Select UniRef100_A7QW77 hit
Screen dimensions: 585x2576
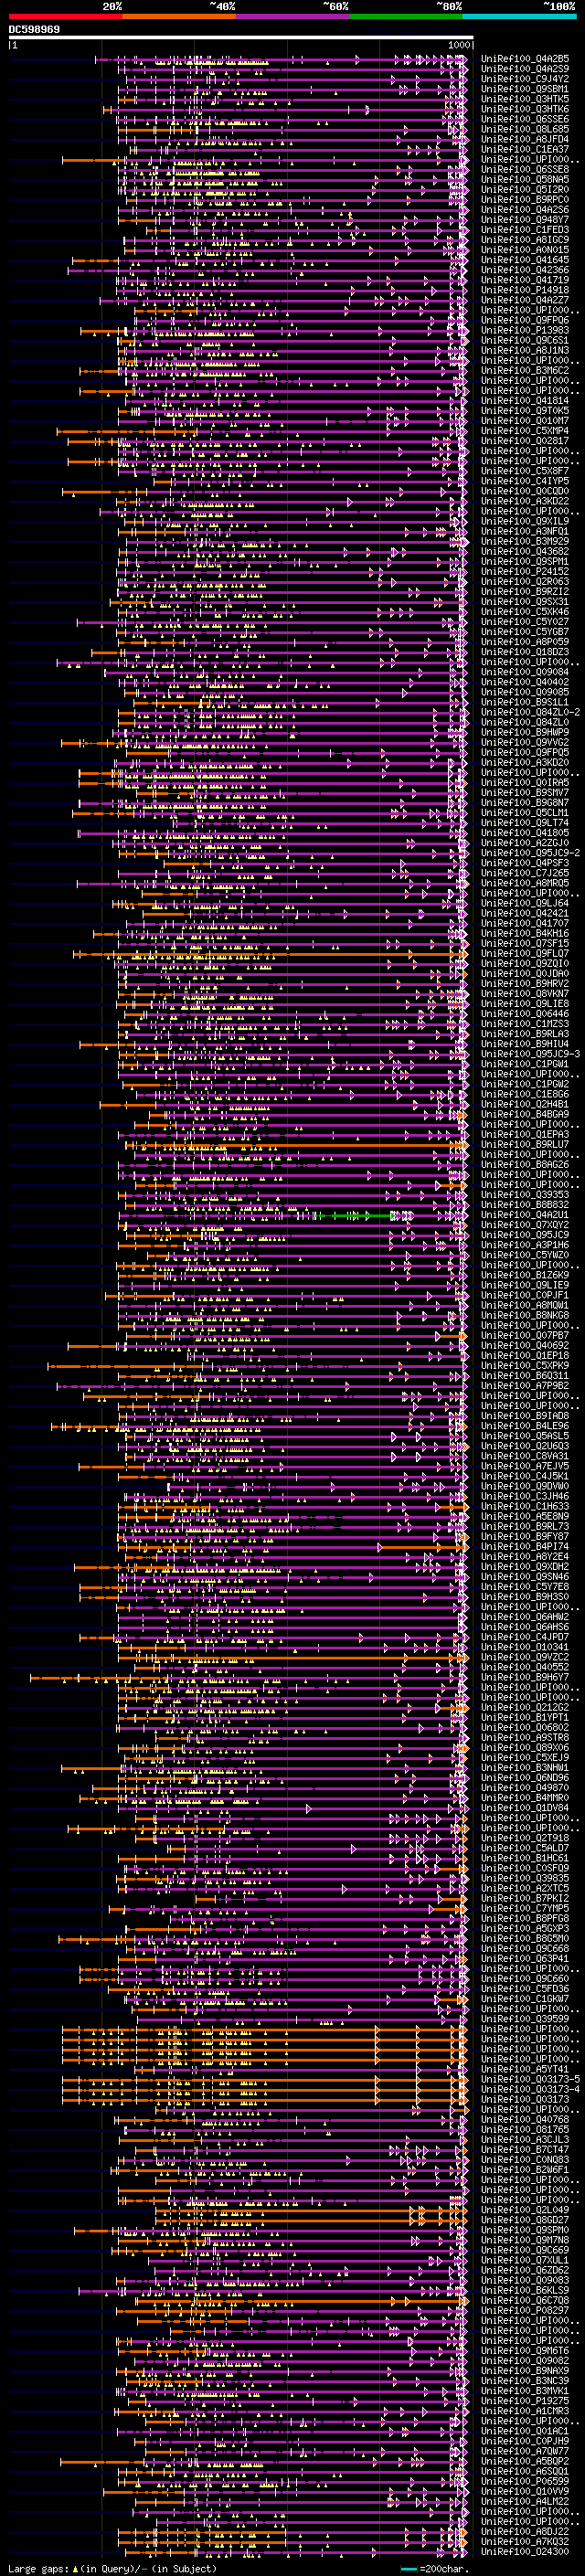[525, 2451]
